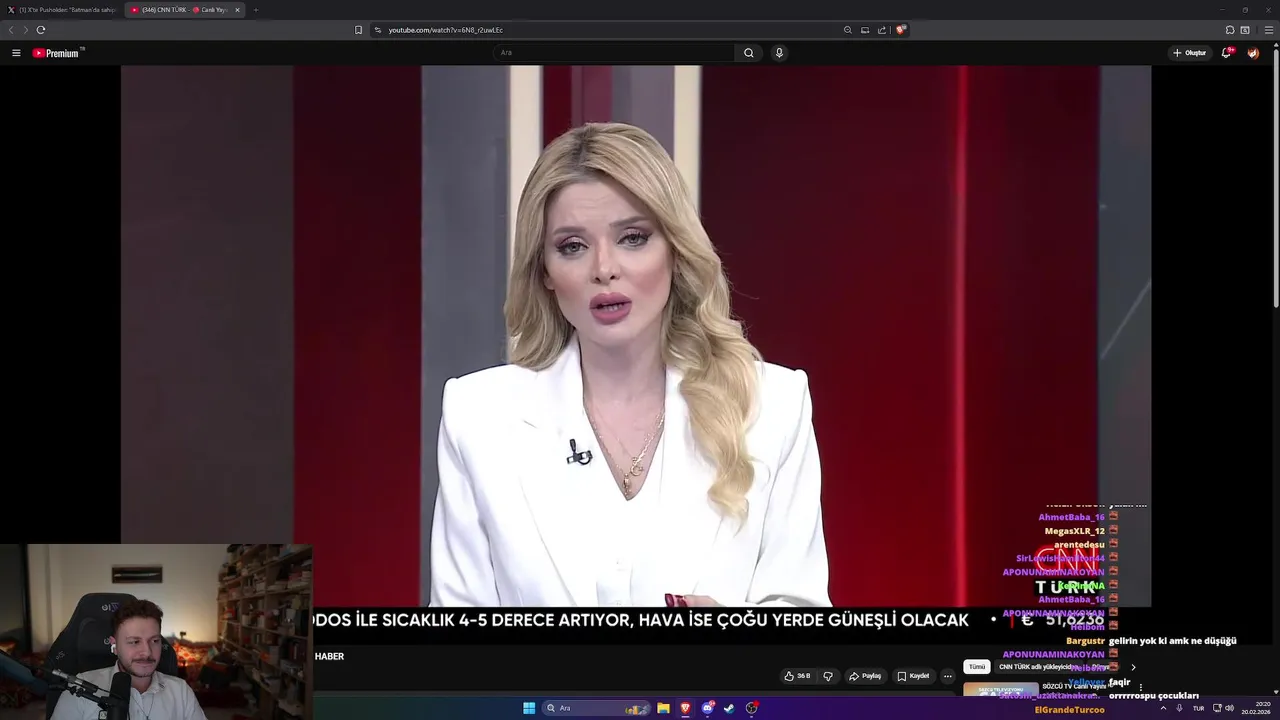The image size is (1280, 720).
Task: Select the Tümü filter chip
Action: (977, 667)
